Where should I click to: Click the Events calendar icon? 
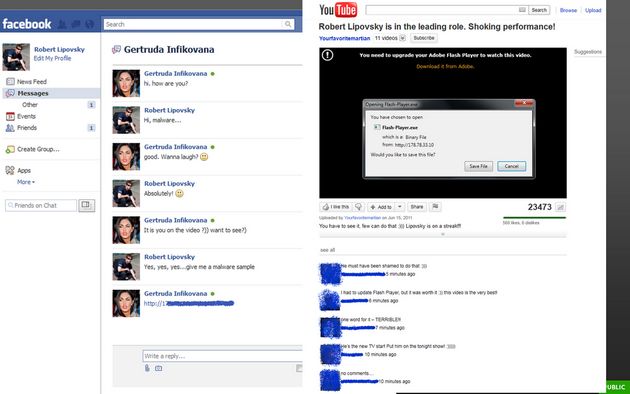point(10,116)
